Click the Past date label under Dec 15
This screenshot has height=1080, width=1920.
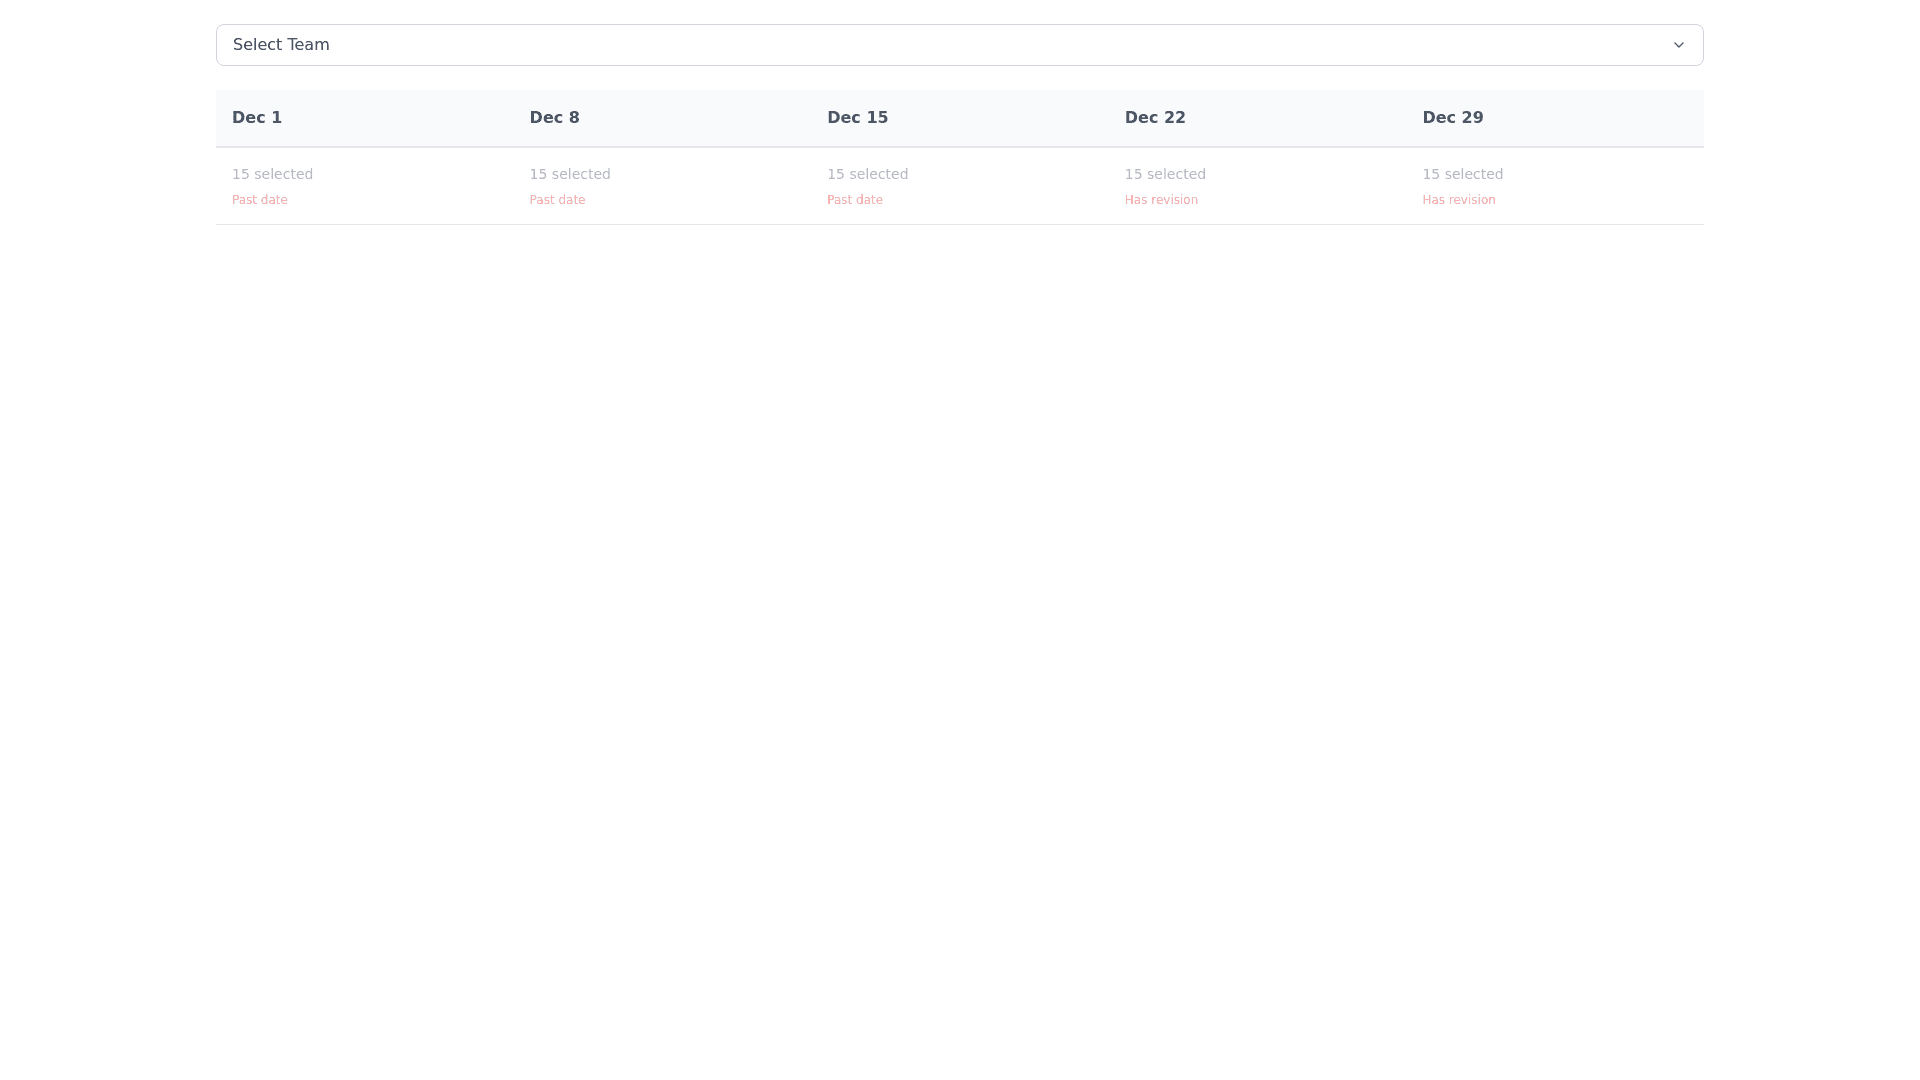(854, 200)
